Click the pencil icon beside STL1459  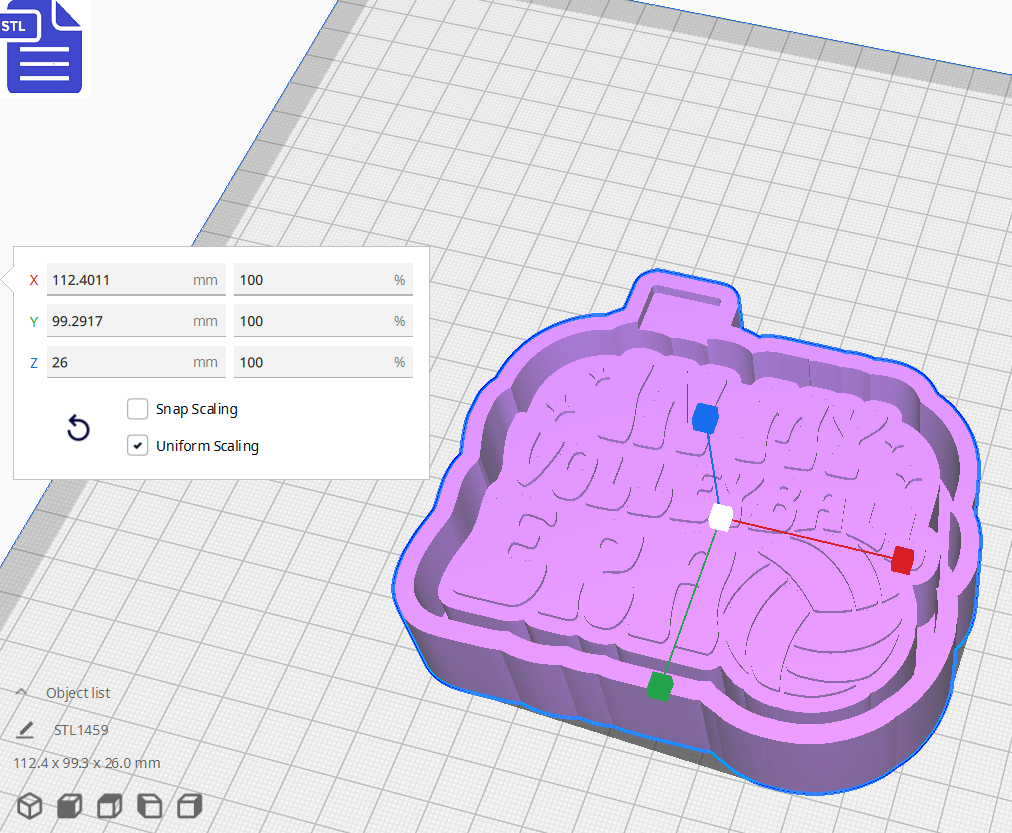click(25, 730)
